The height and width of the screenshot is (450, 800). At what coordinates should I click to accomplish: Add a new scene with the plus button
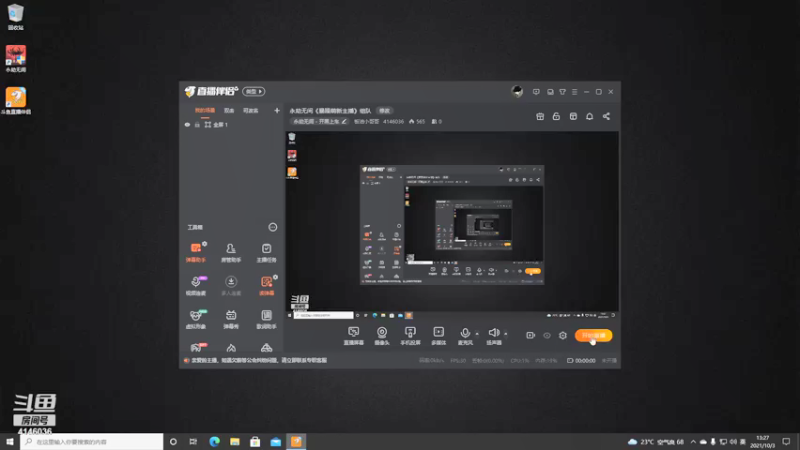point(277,110)
